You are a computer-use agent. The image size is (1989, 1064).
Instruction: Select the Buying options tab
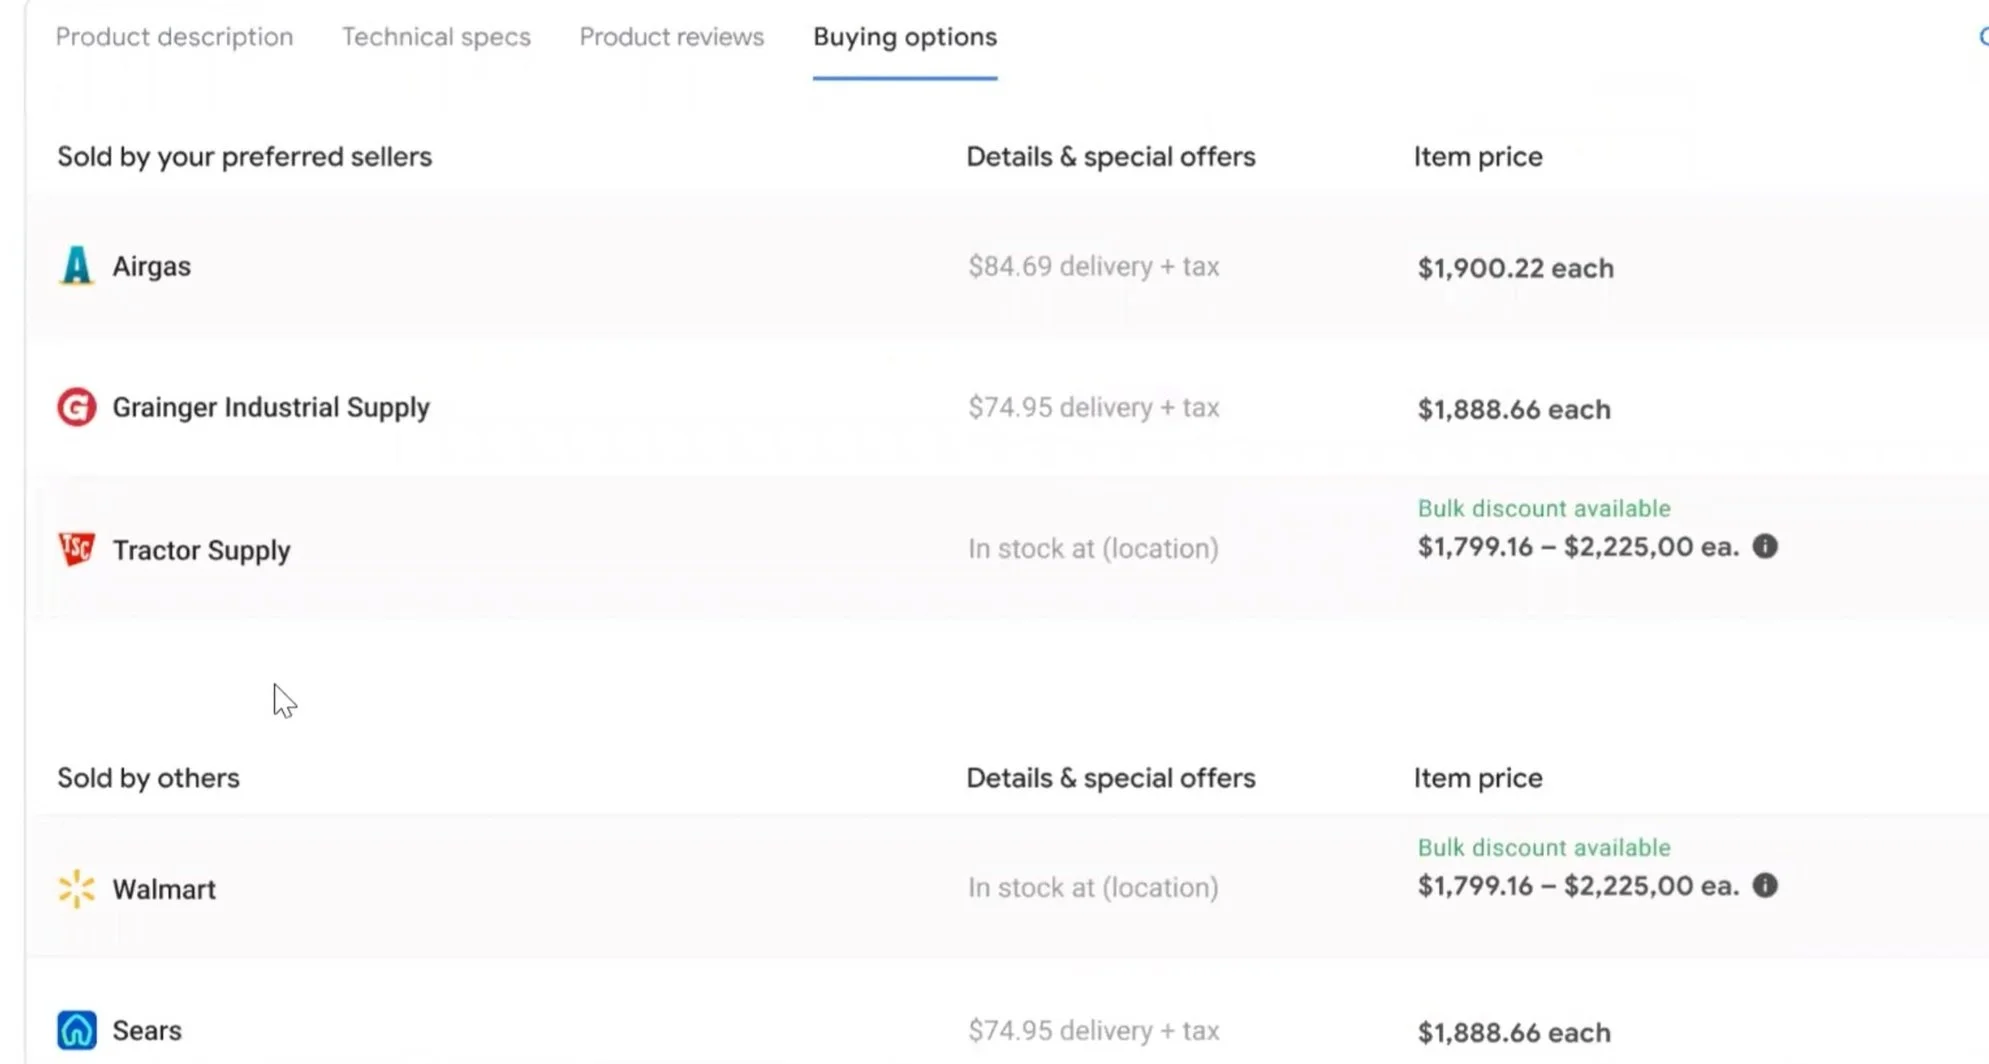[905, 37]
